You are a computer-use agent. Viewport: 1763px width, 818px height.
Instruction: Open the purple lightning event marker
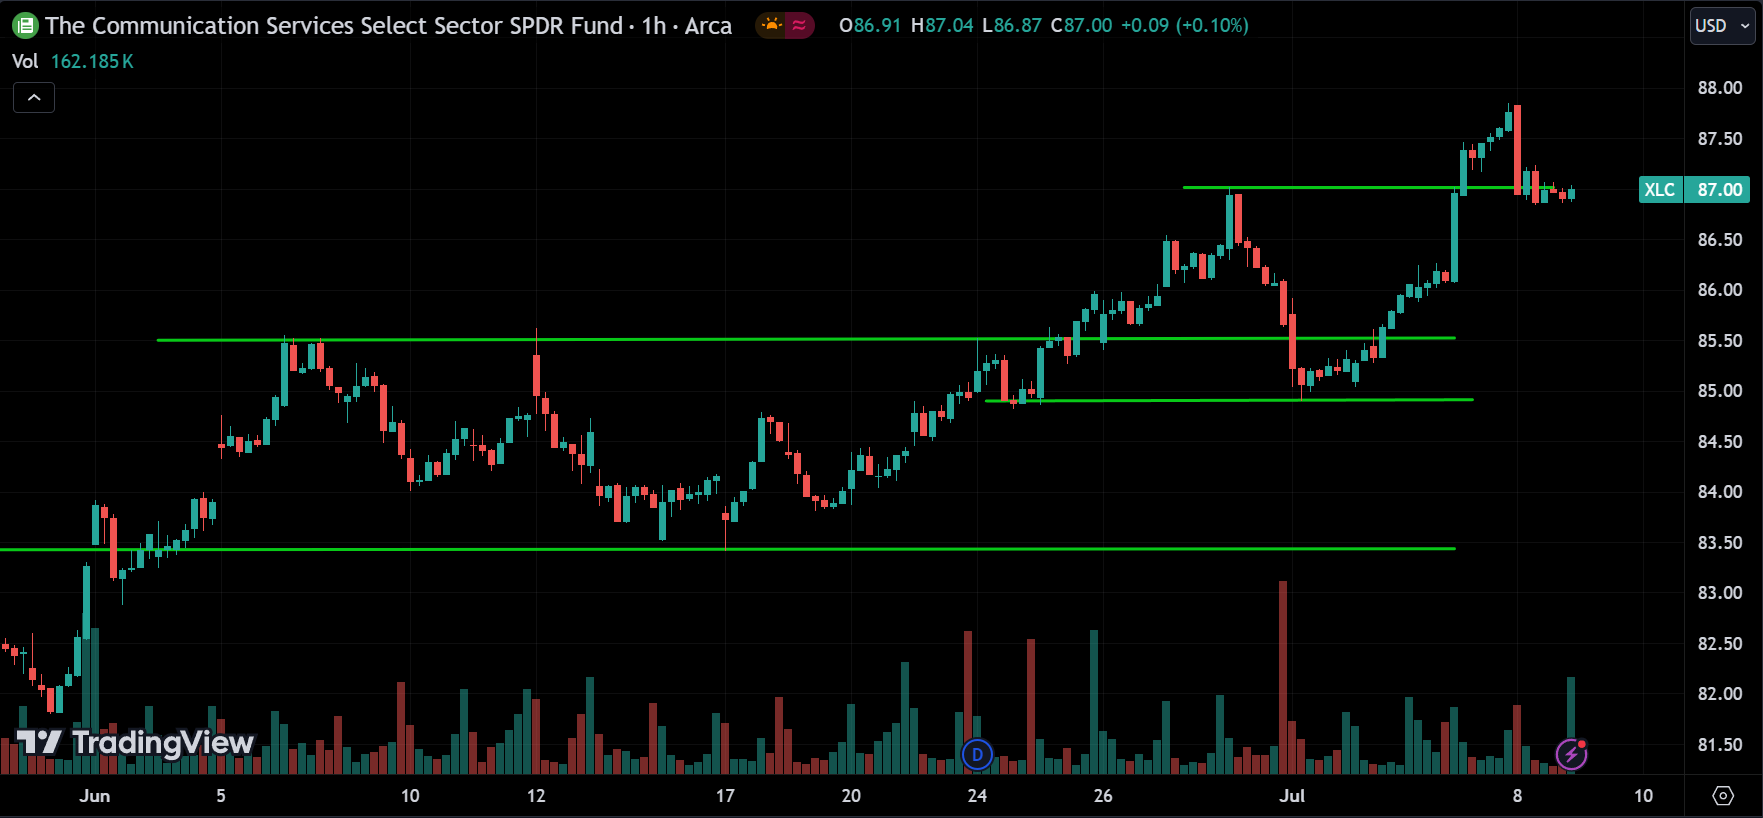pos(1571,755)
